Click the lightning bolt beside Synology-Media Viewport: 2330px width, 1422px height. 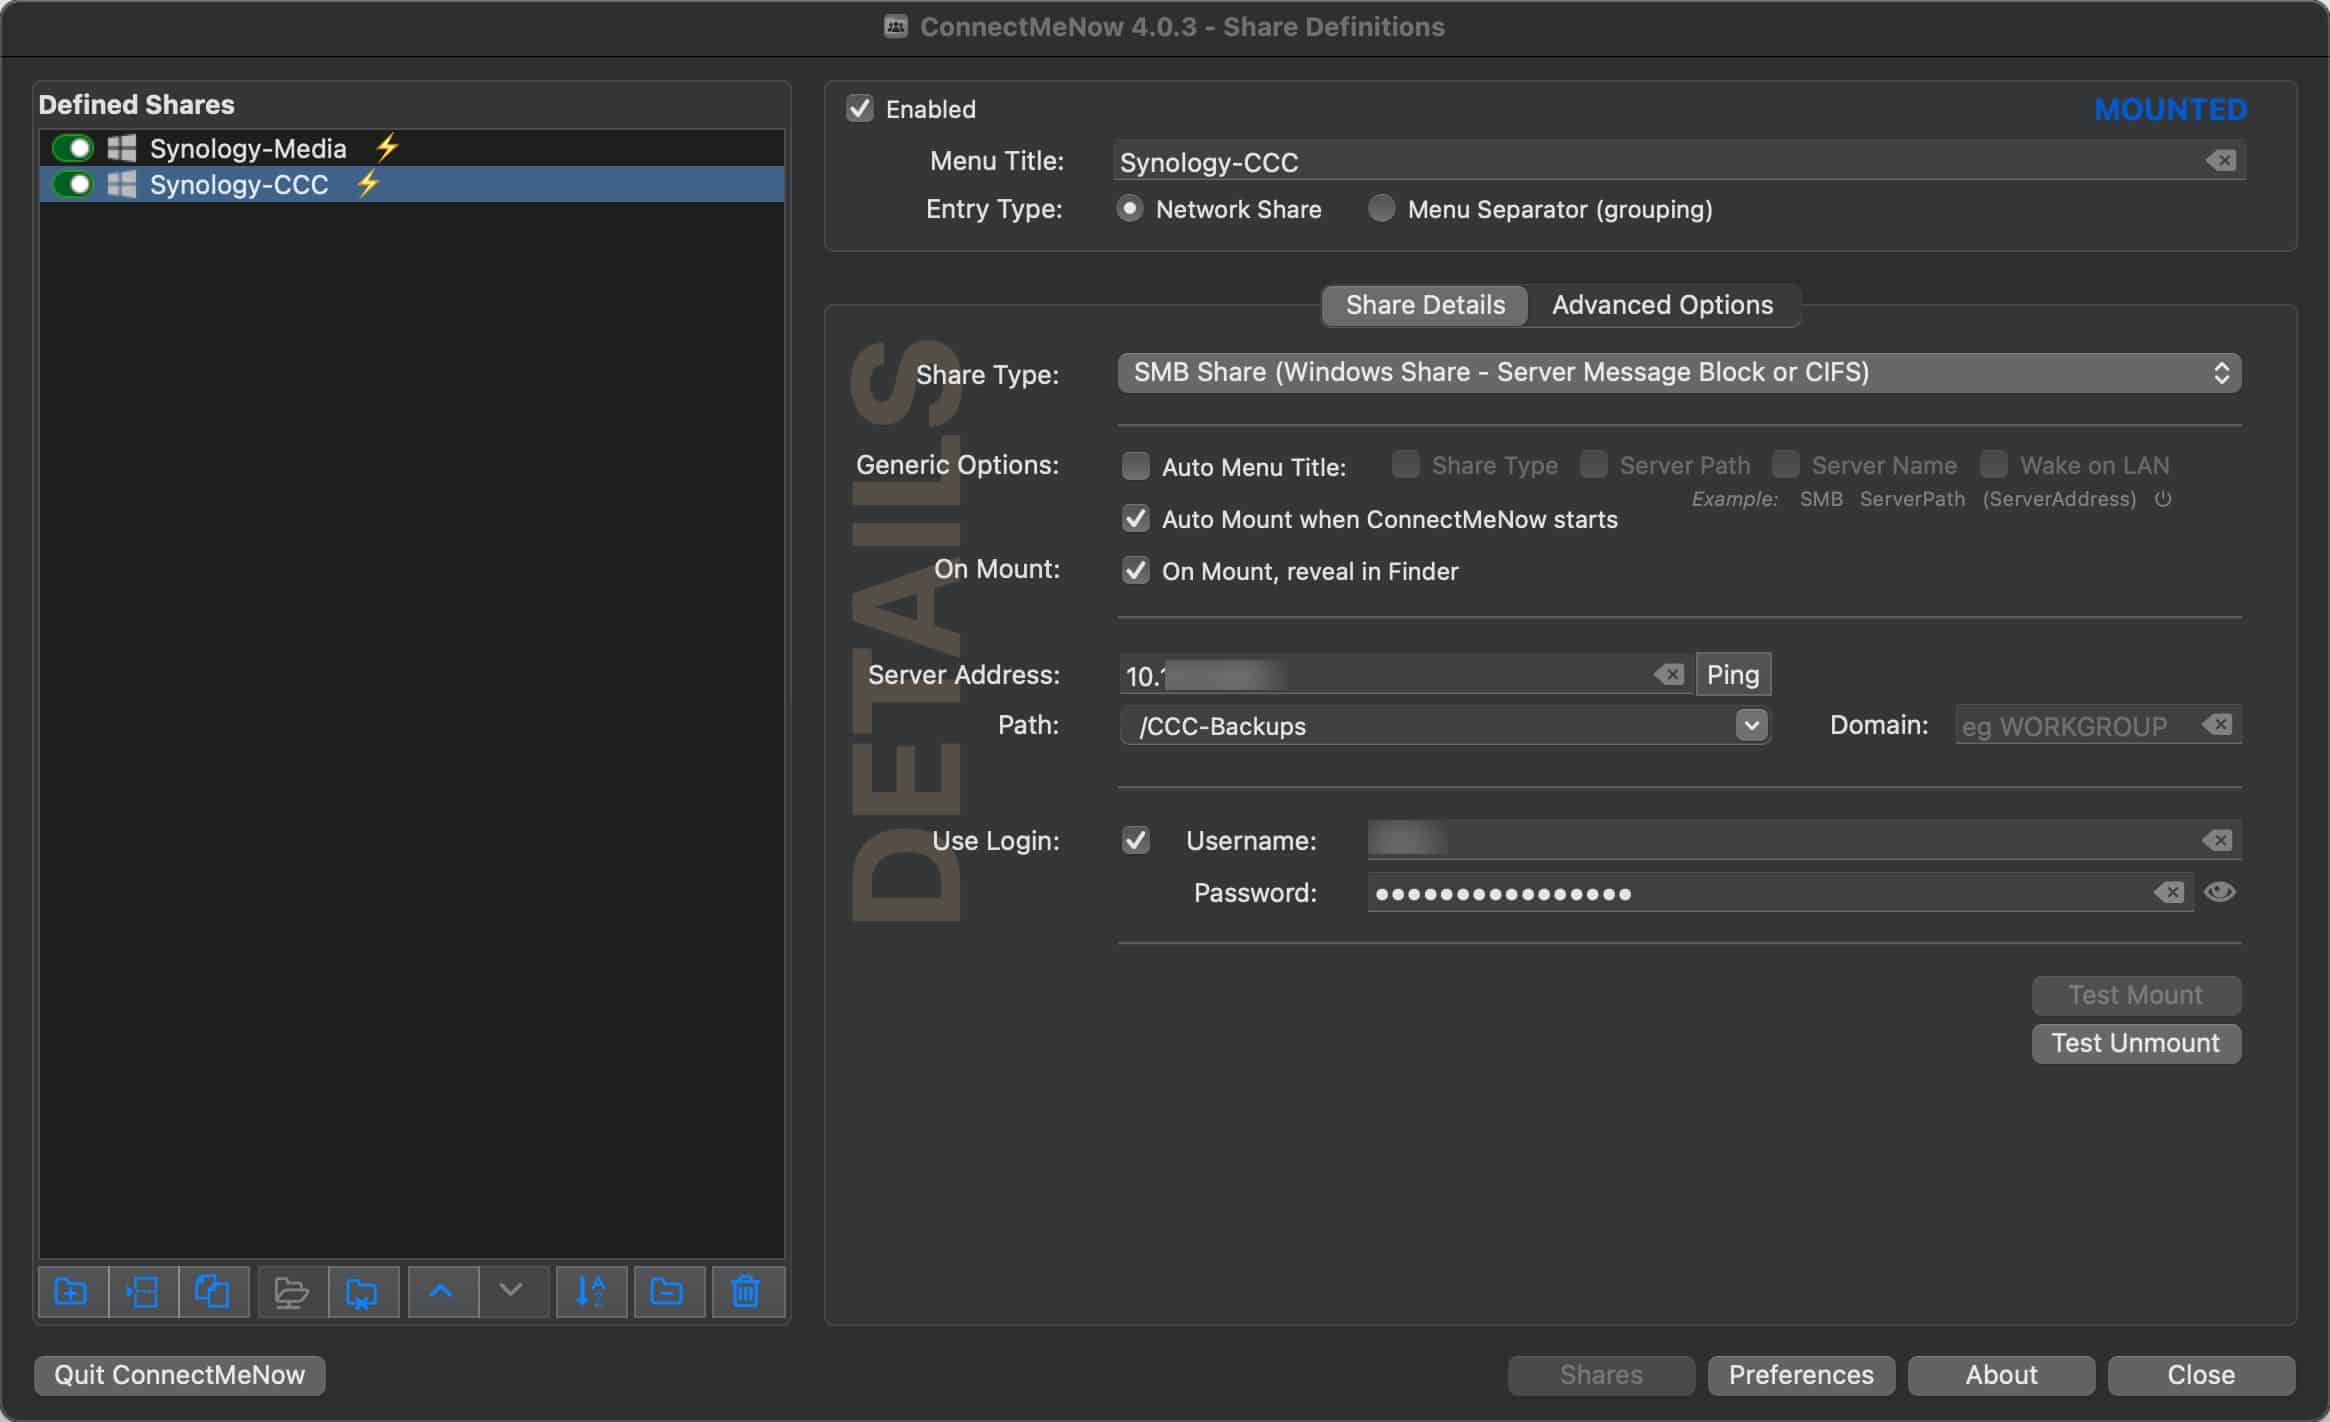click(x=387, y=148)
